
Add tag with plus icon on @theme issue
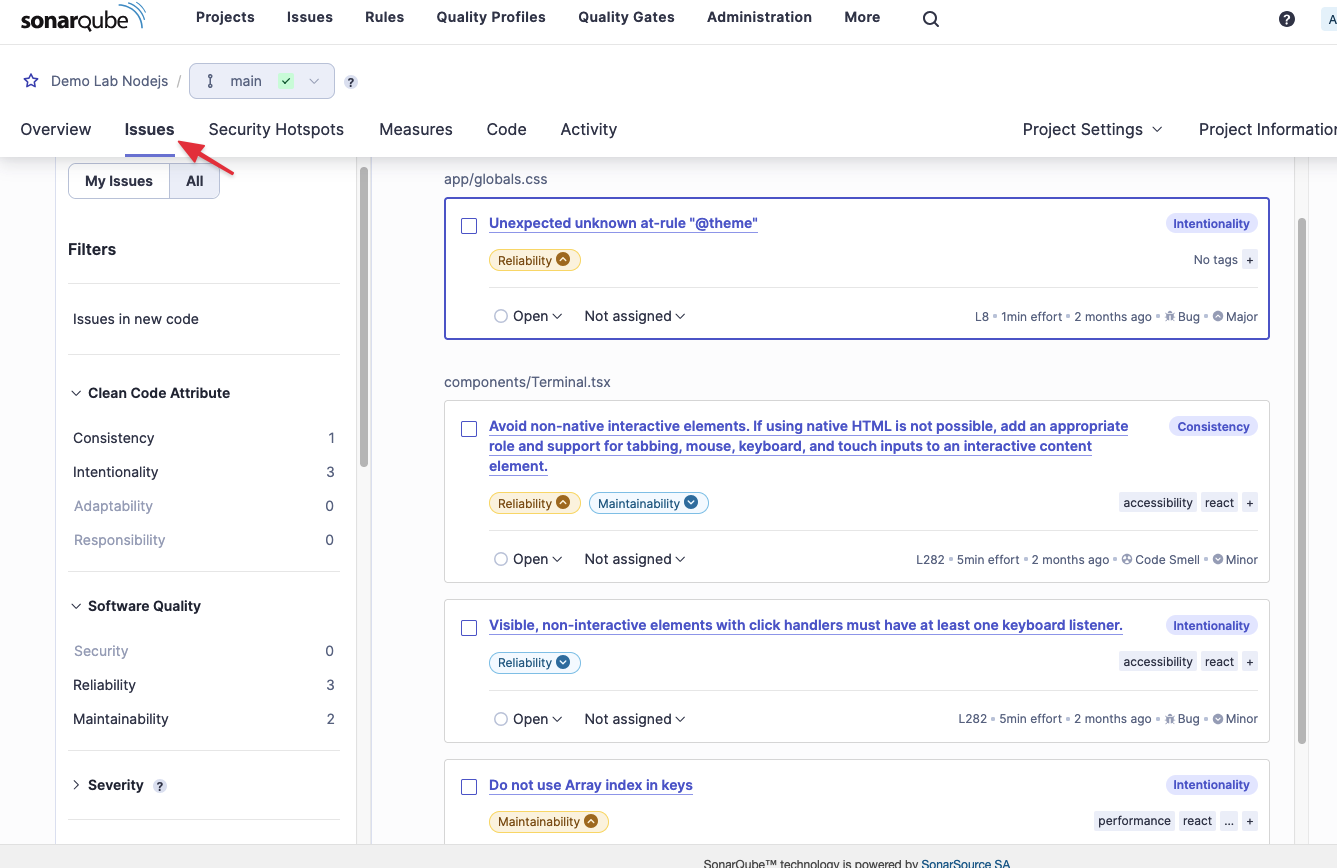click(1250, 260)
